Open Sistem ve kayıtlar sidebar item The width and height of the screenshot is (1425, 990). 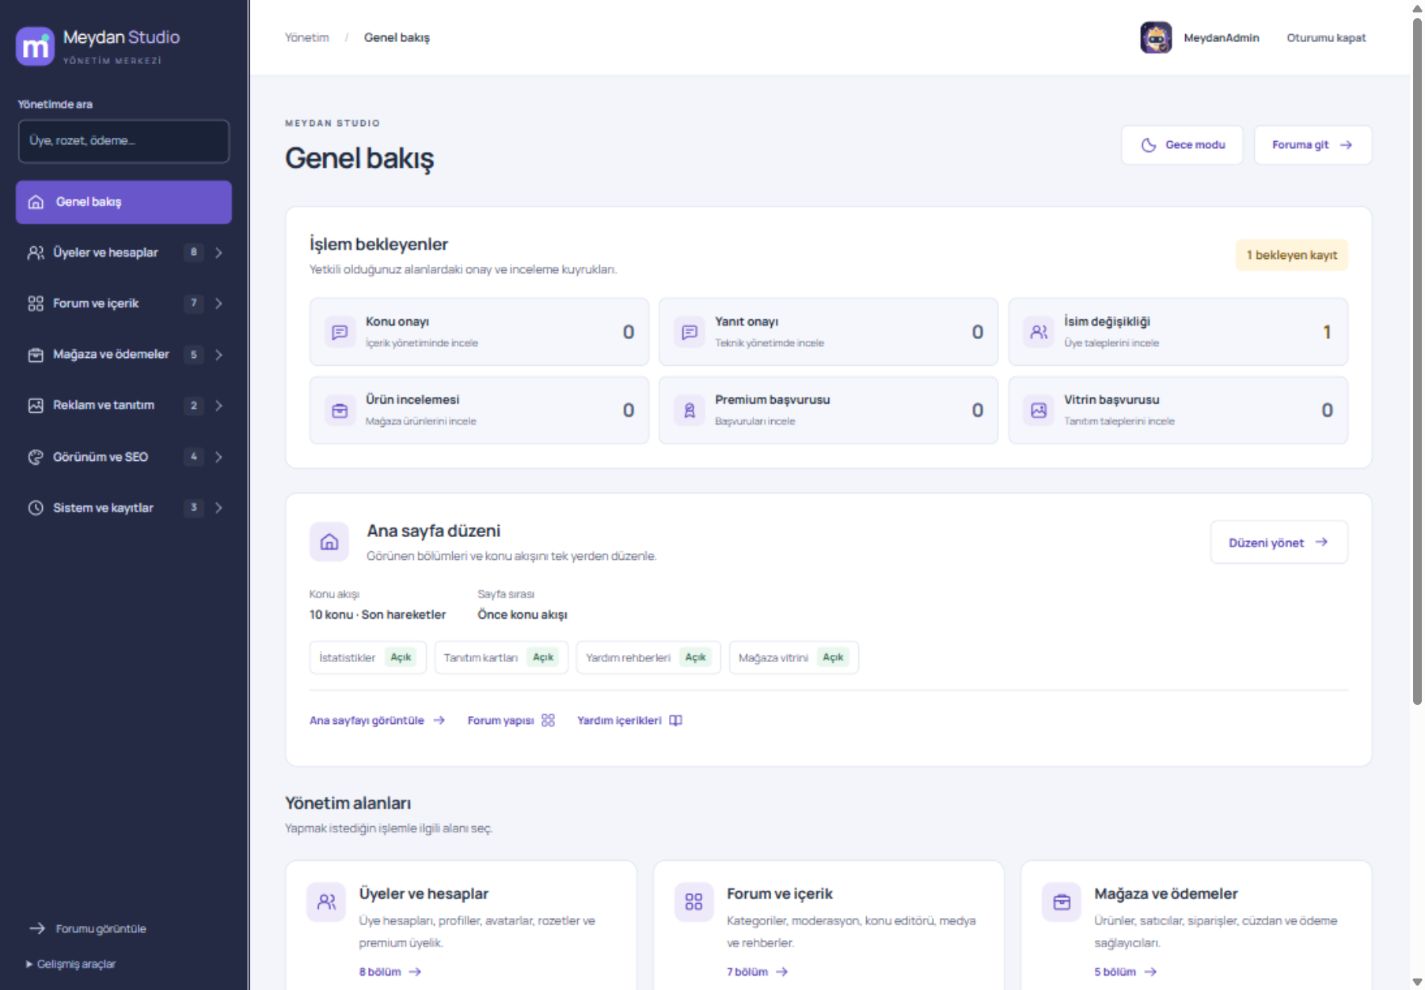tap(124, 508)
